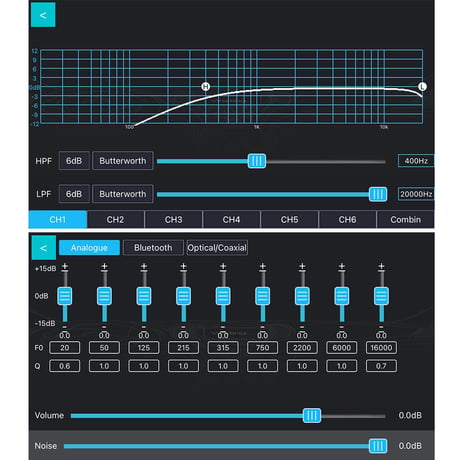Decrease gain with minus on 20 Hz band
This screenshot has height=460, width=460.
point(65,327)
